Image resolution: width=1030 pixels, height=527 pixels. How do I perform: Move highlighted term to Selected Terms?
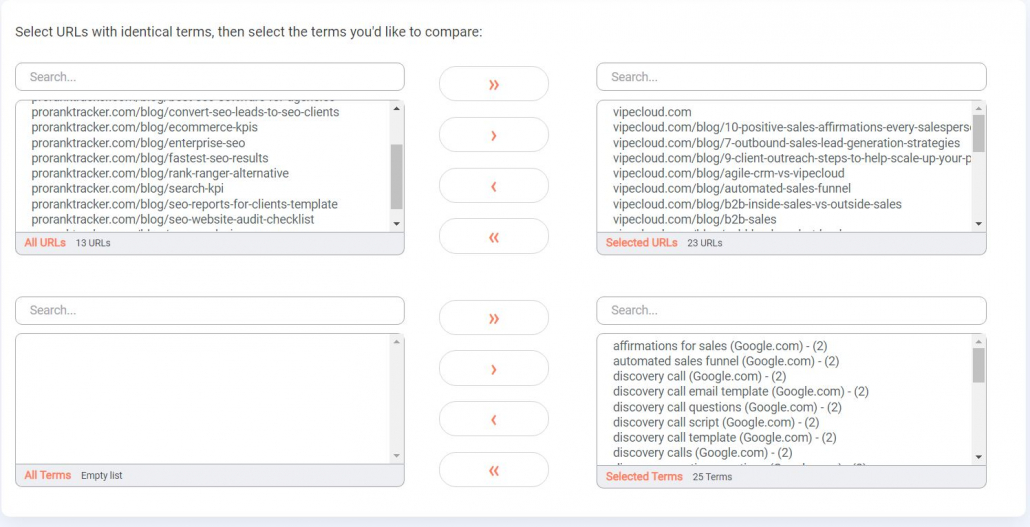493,369
